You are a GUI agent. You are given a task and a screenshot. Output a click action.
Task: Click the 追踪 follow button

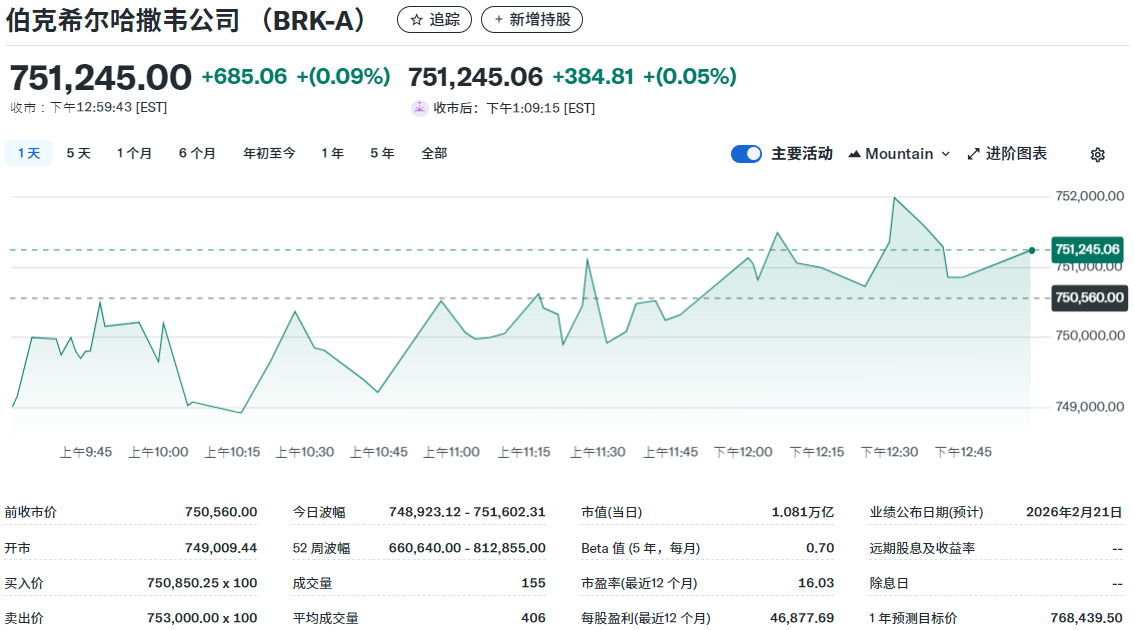(x=434, y=19)
